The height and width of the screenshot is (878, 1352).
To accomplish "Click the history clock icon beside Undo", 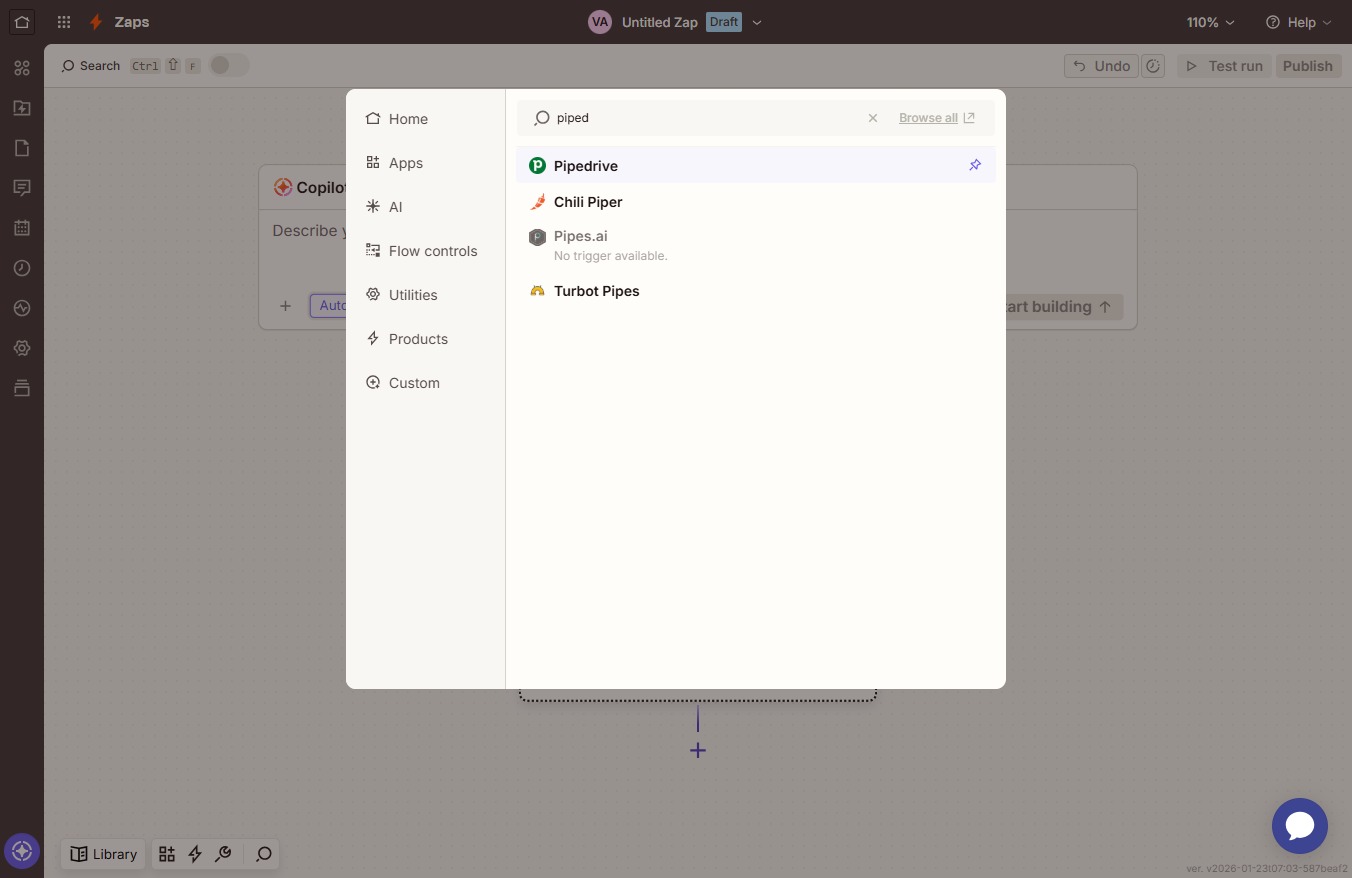I will (1153, 66).
